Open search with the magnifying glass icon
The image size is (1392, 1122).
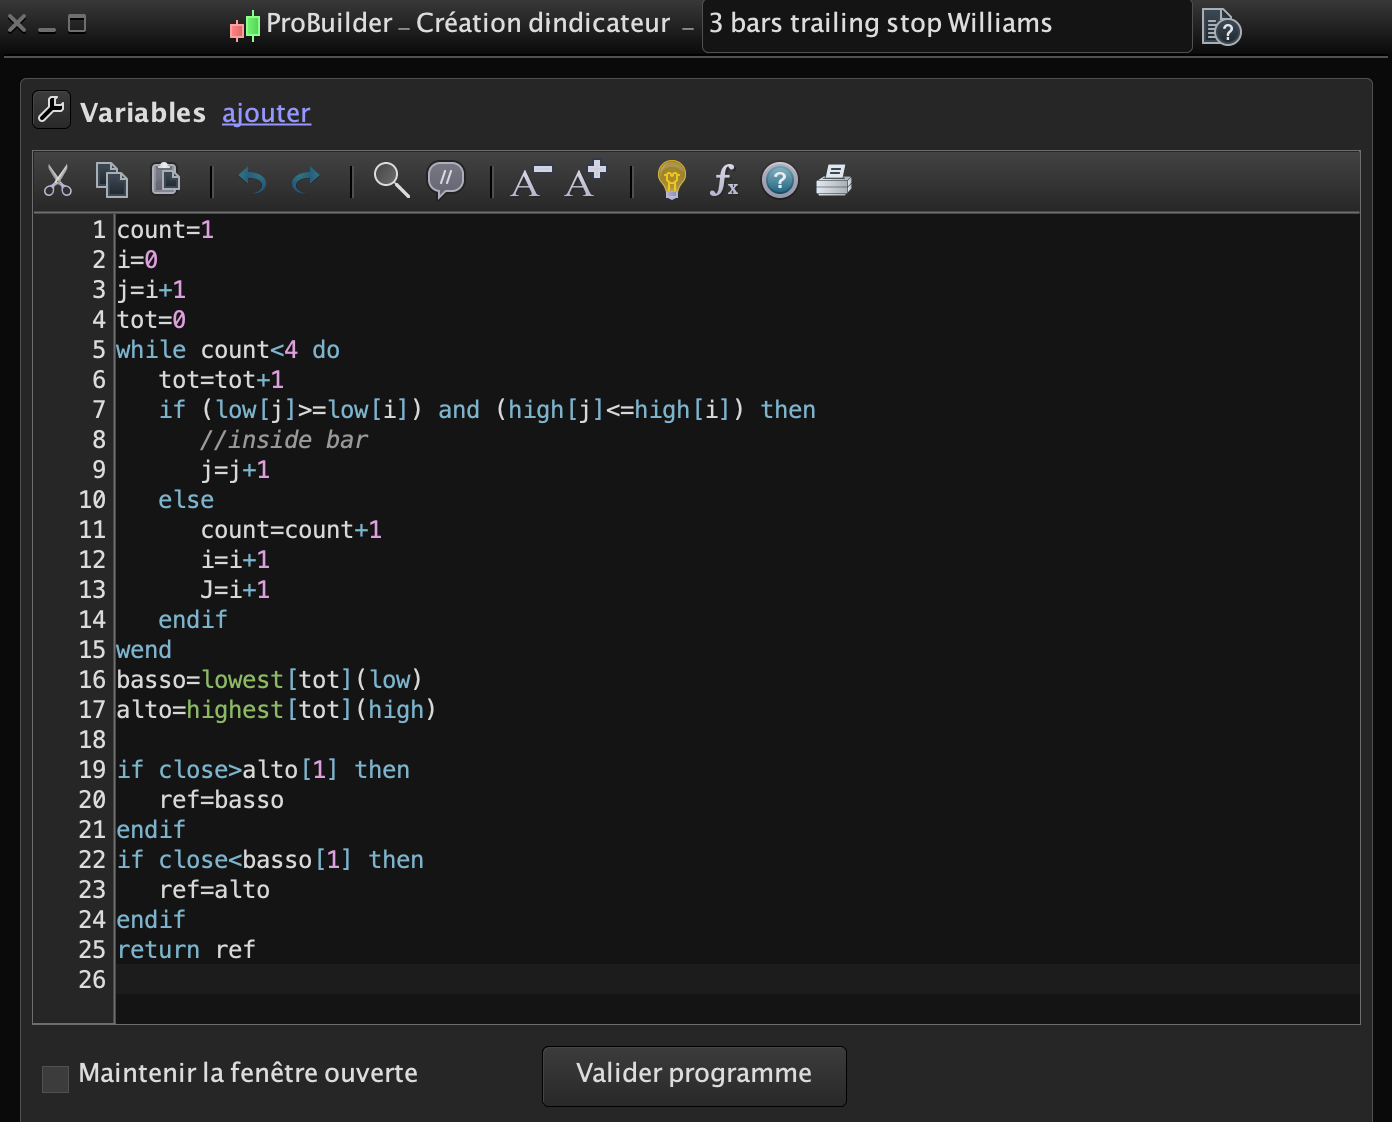point(391,181)
